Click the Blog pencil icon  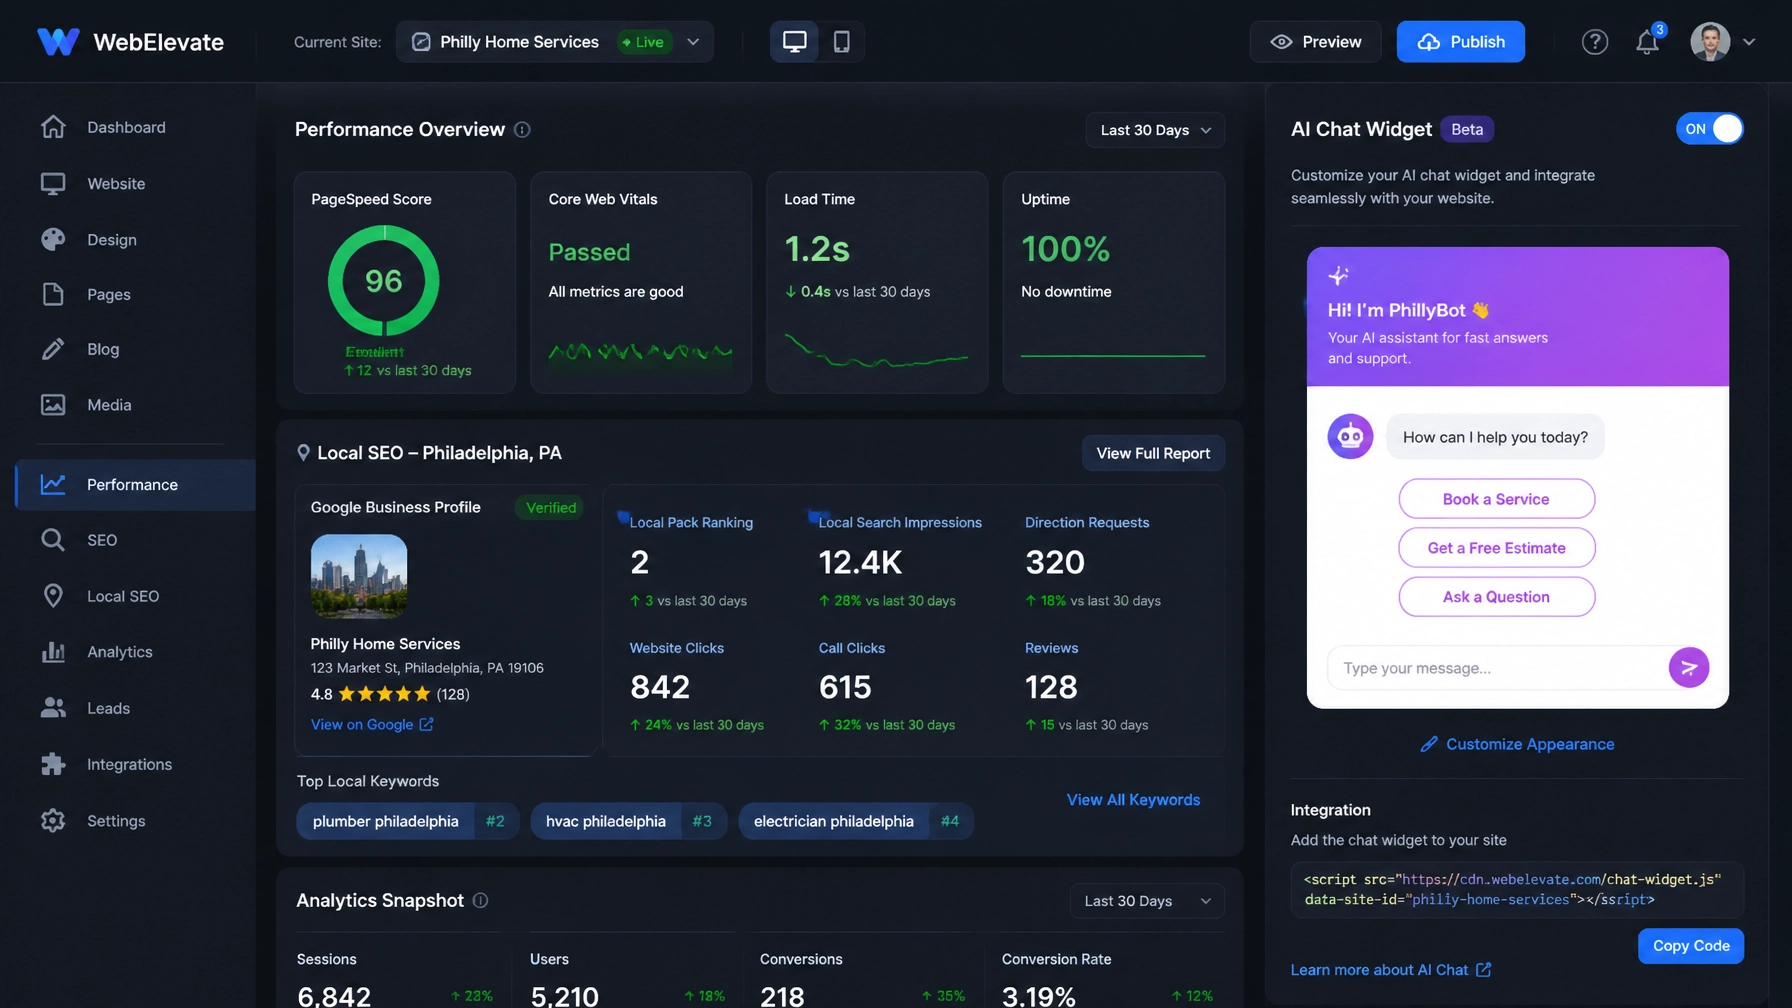[x=53, y=349]
